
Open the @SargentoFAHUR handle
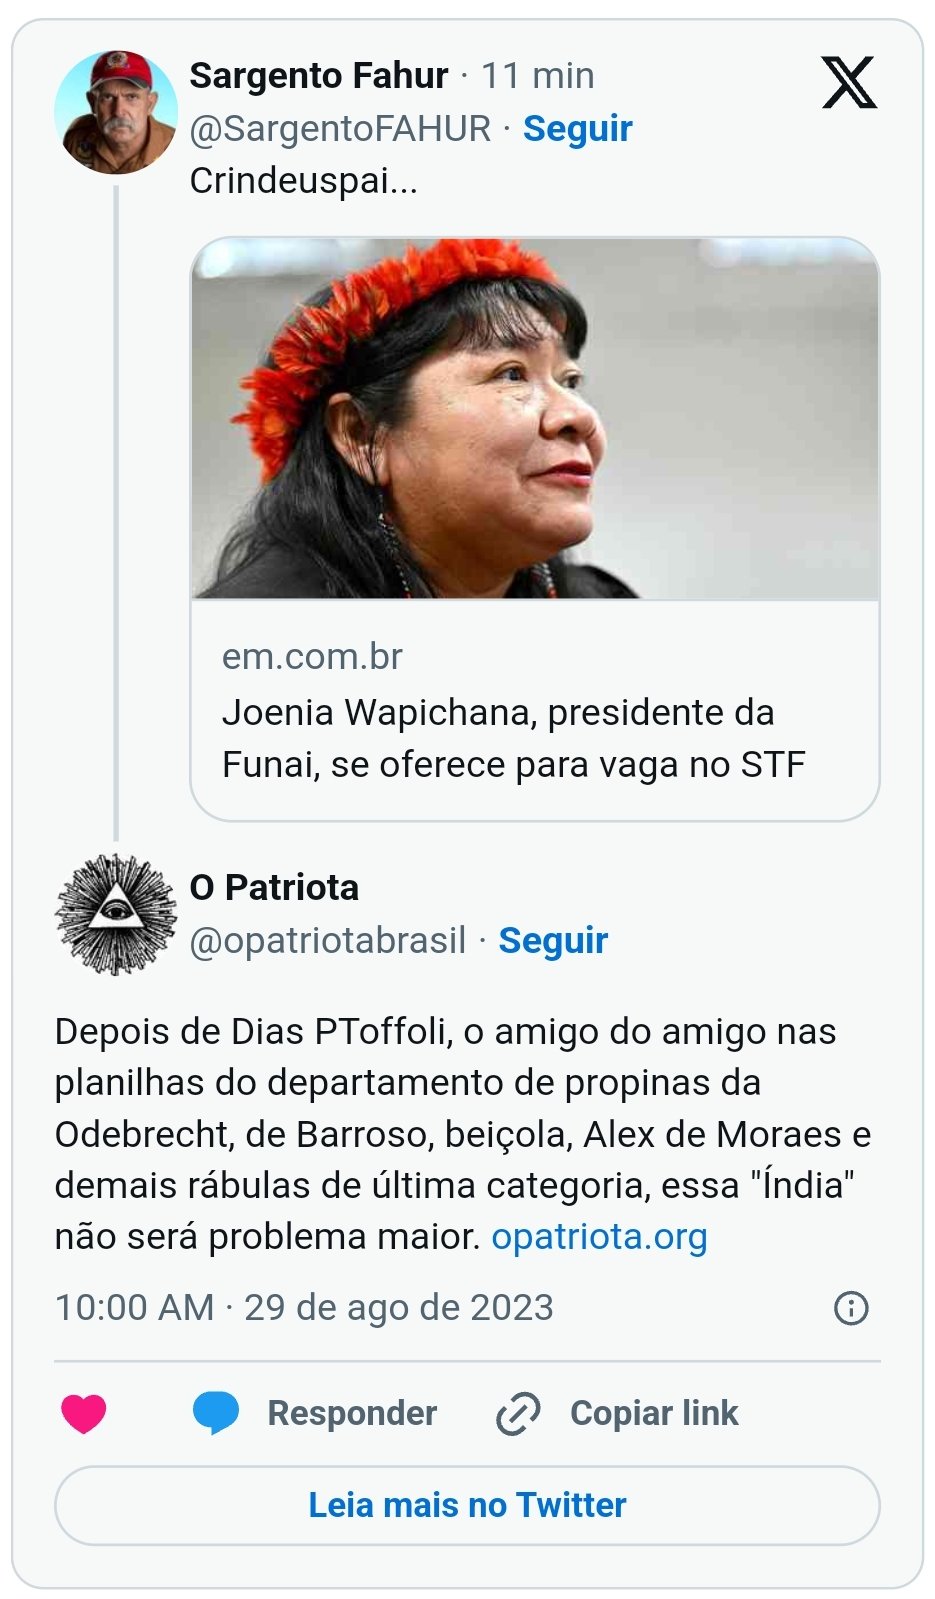pos(340,129)
